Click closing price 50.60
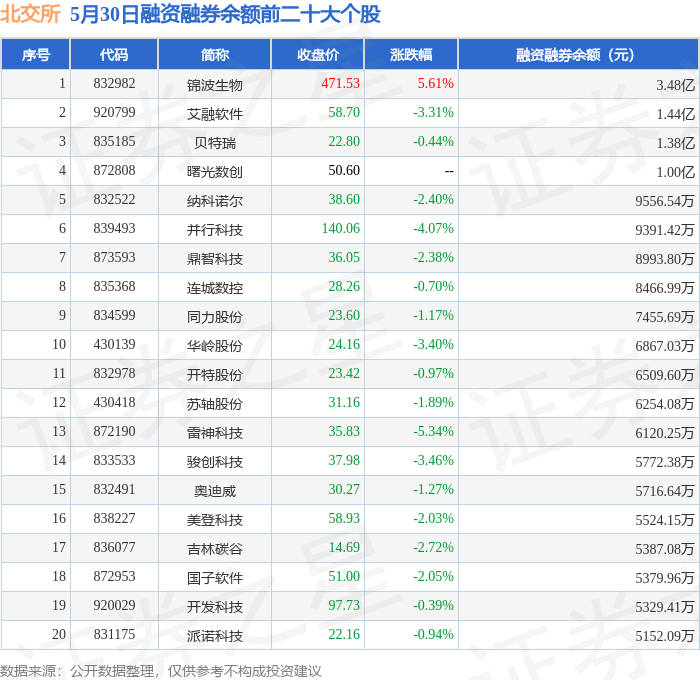Viewport: 700px width, 680px height. pos(344,171)
